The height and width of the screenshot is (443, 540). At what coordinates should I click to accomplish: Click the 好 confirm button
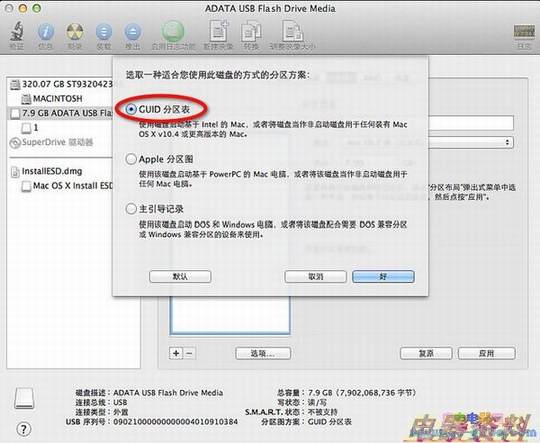(383, 277)
